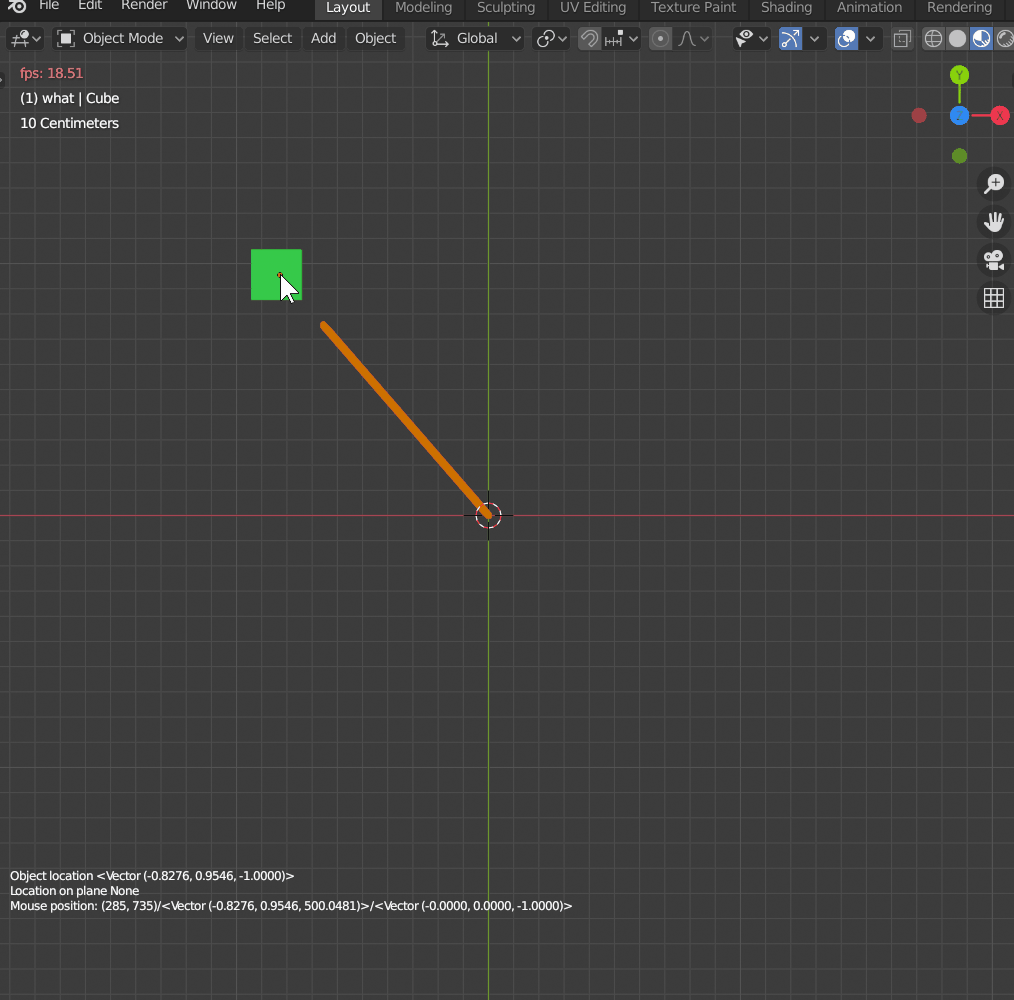The image size is (1014, 1000).
Task: Open the Object menu
Action: [375, 39]
